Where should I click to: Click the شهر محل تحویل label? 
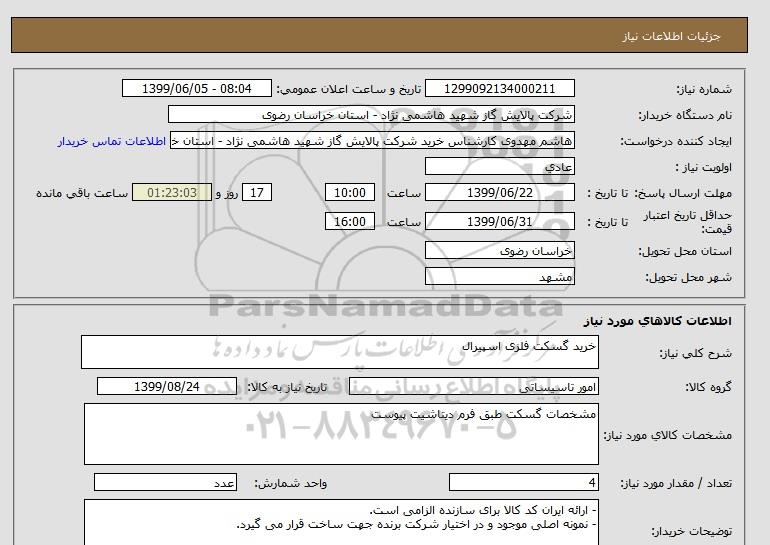pyautogui.click(x=688, y=277)
